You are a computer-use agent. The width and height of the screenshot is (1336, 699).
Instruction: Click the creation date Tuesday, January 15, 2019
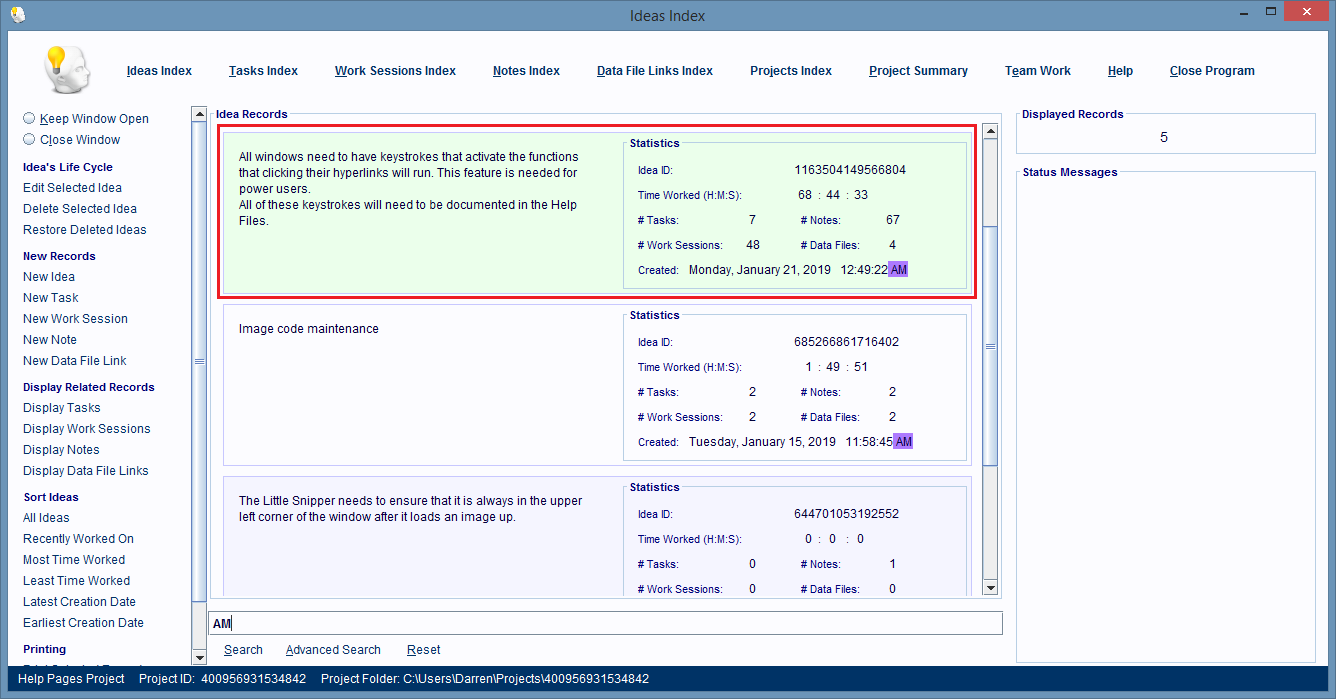762,442
